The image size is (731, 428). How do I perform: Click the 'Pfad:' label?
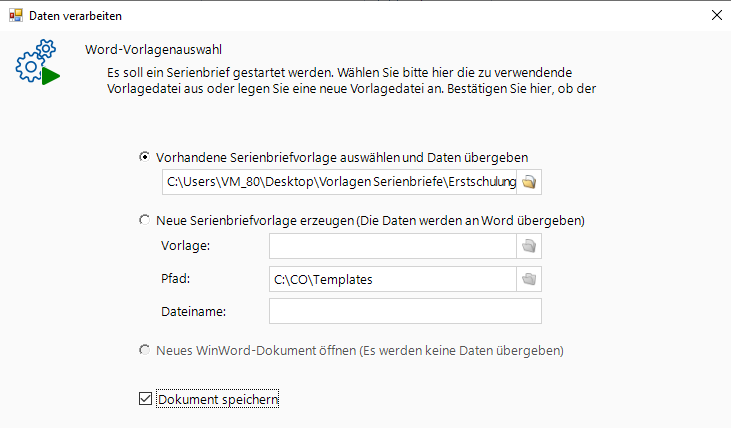pos(175,280)
